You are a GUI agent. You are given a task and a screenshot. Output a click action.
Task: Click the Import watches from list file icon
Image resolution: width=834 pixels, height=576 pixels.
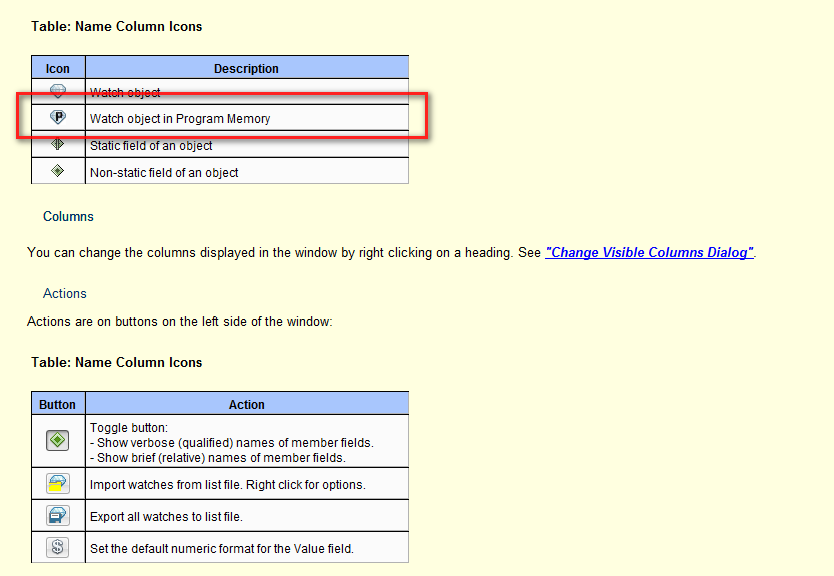click(x=57, y=483)
